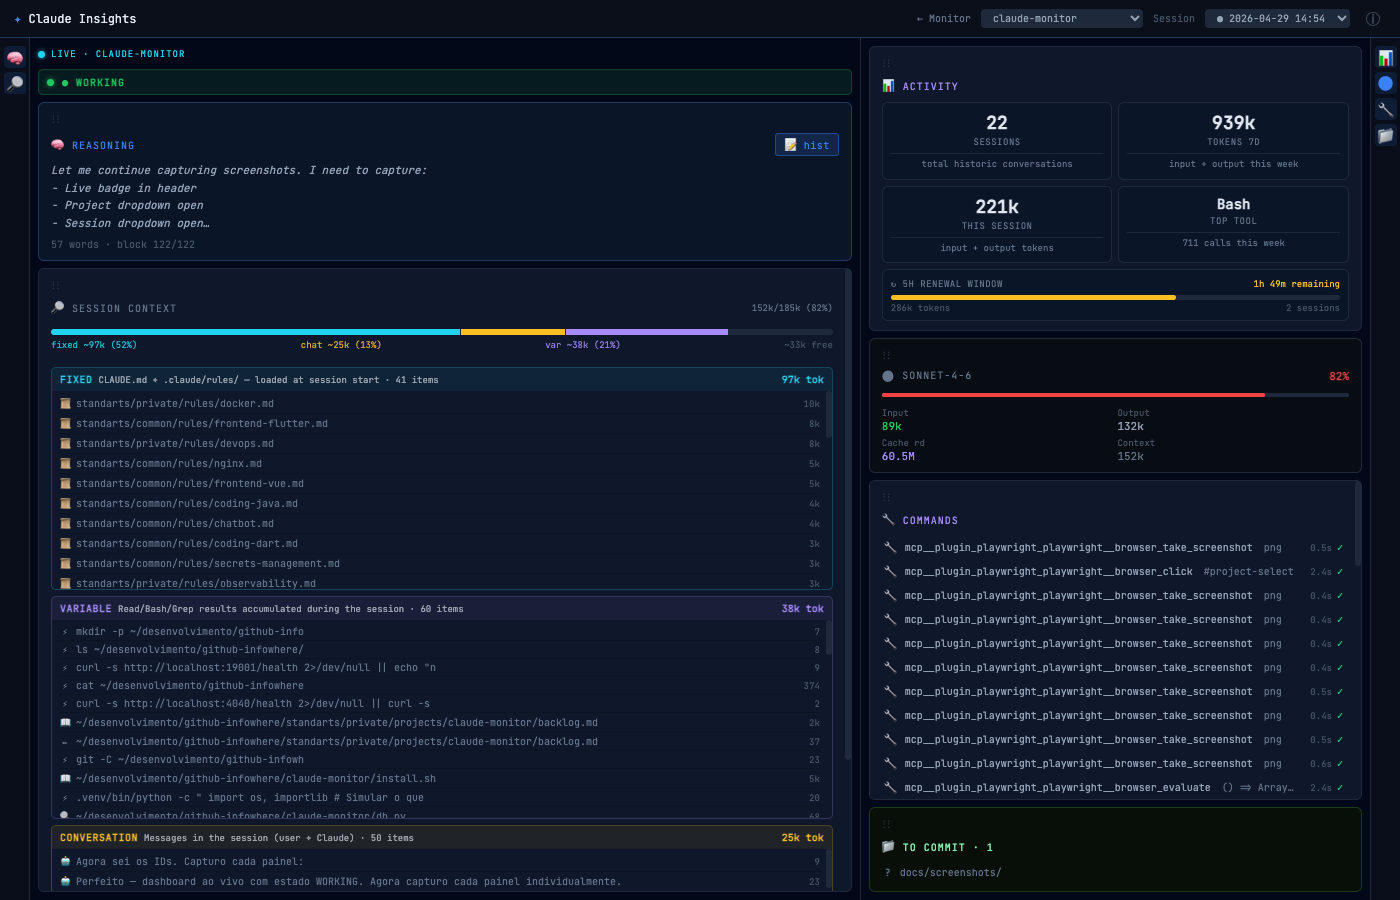The height and width of the screenshot is (900, 1400).
Task: Grab the Session Context panel drag handle
Action: [56, 285]
